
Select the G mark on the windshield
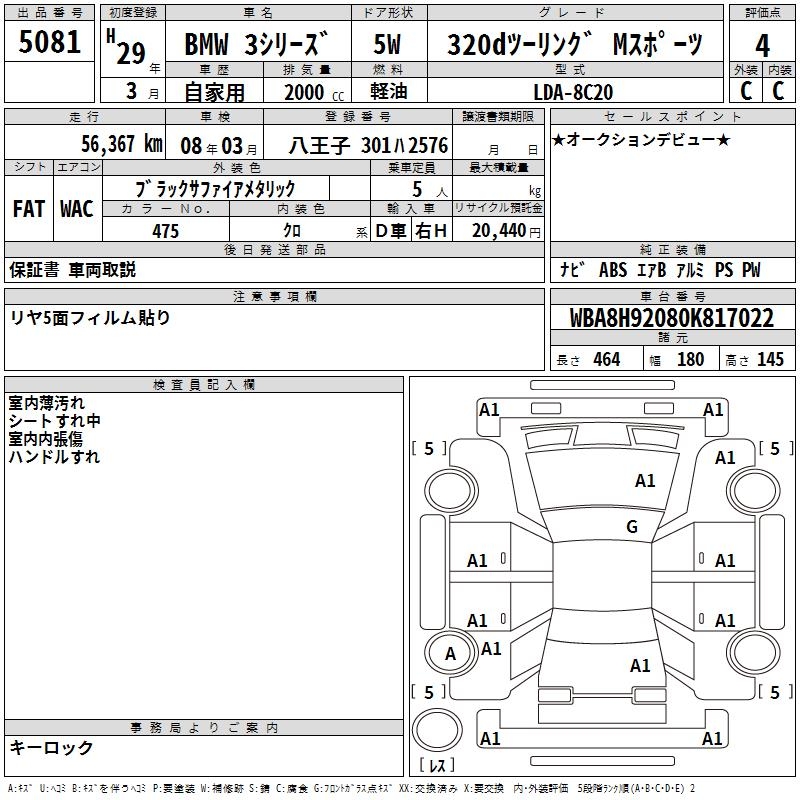[632, 527]
